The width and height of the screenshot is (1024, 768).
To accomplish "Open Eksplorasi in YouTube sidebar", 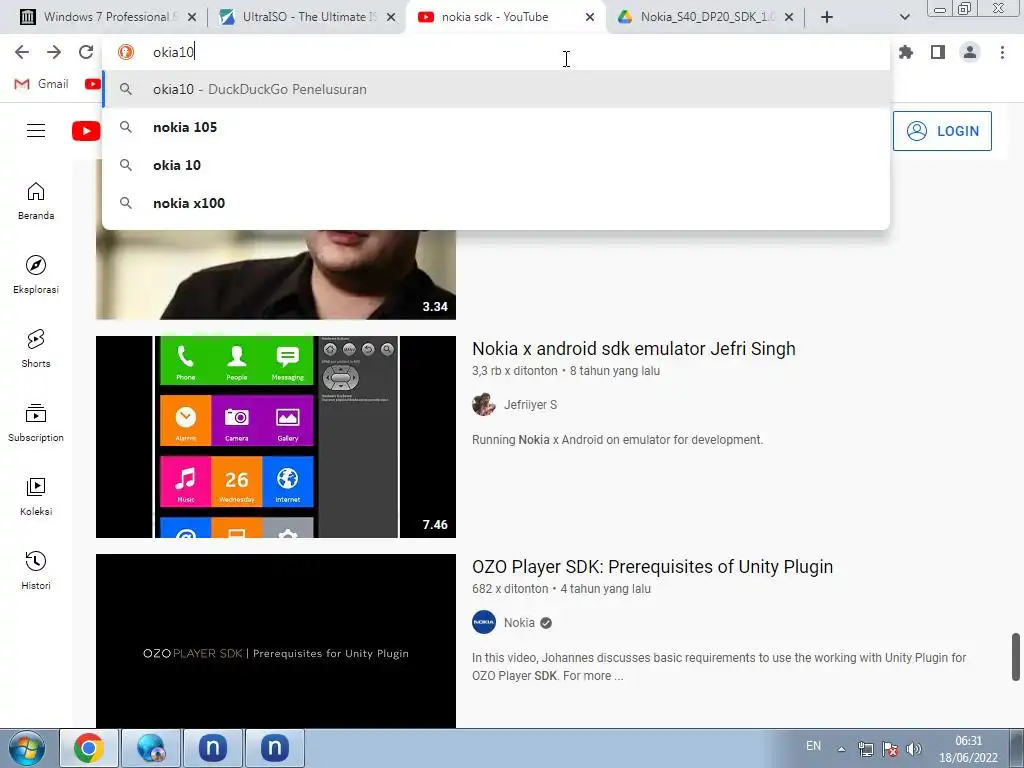I will point(36,275).
